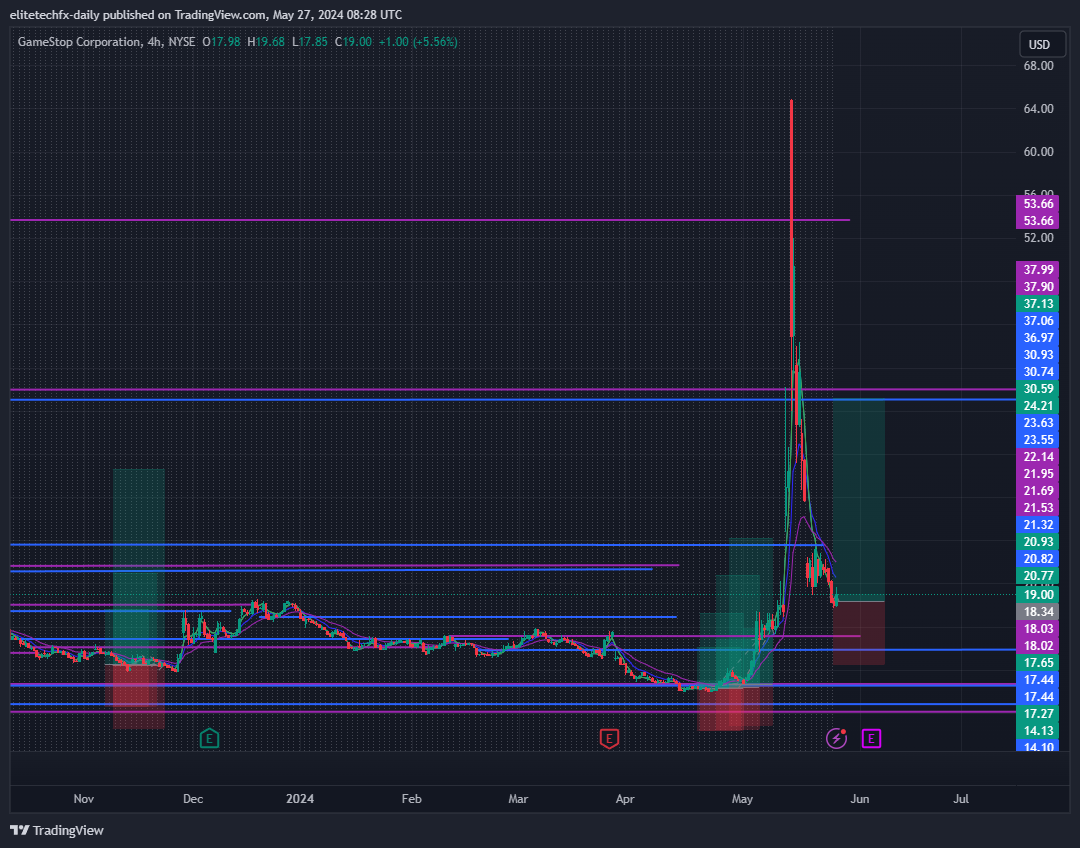Open the purple lightning event marker

coord(836,739)
